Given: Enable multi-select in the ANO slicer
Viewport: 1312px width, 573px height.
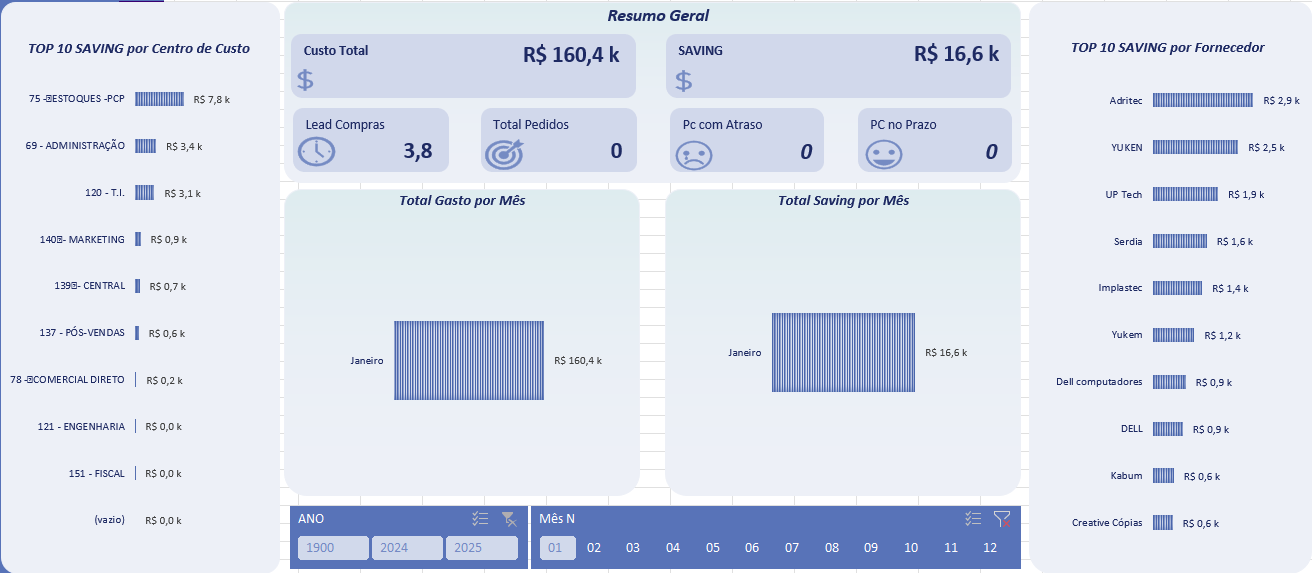Looking at the screenshot, I should 480,519.
